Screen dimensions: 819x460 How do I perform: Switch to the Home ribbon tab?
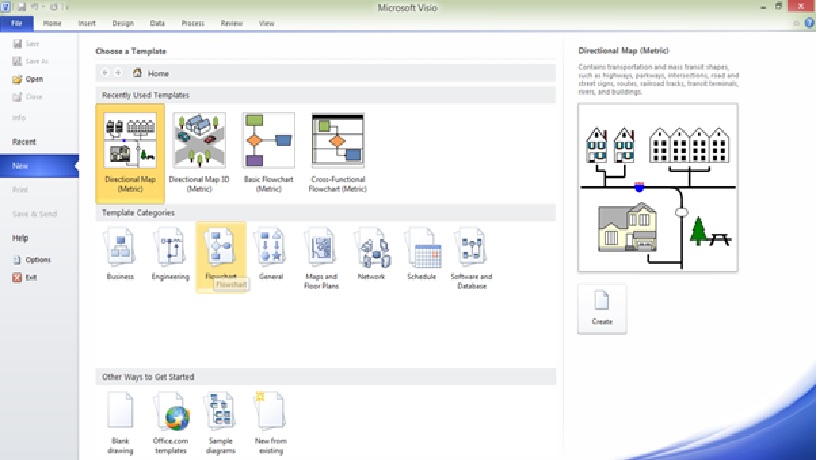coord(52,23)
